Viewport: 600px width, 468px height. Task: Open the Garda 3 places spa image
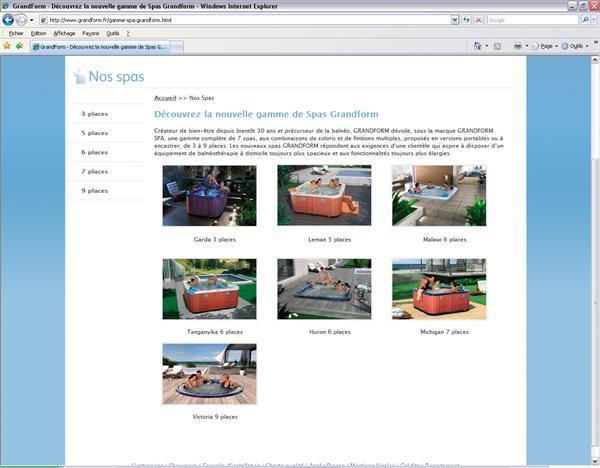coord(209,196)
